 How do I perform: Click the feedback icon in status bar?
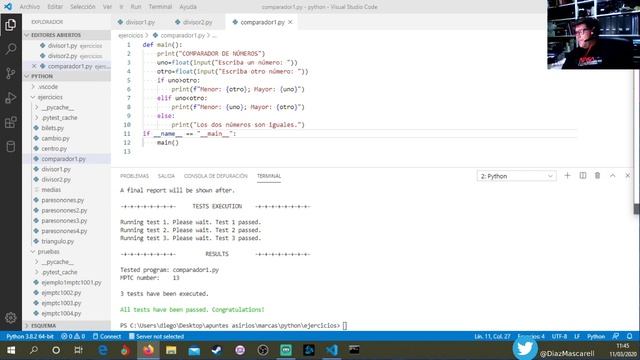pos(616,336)
